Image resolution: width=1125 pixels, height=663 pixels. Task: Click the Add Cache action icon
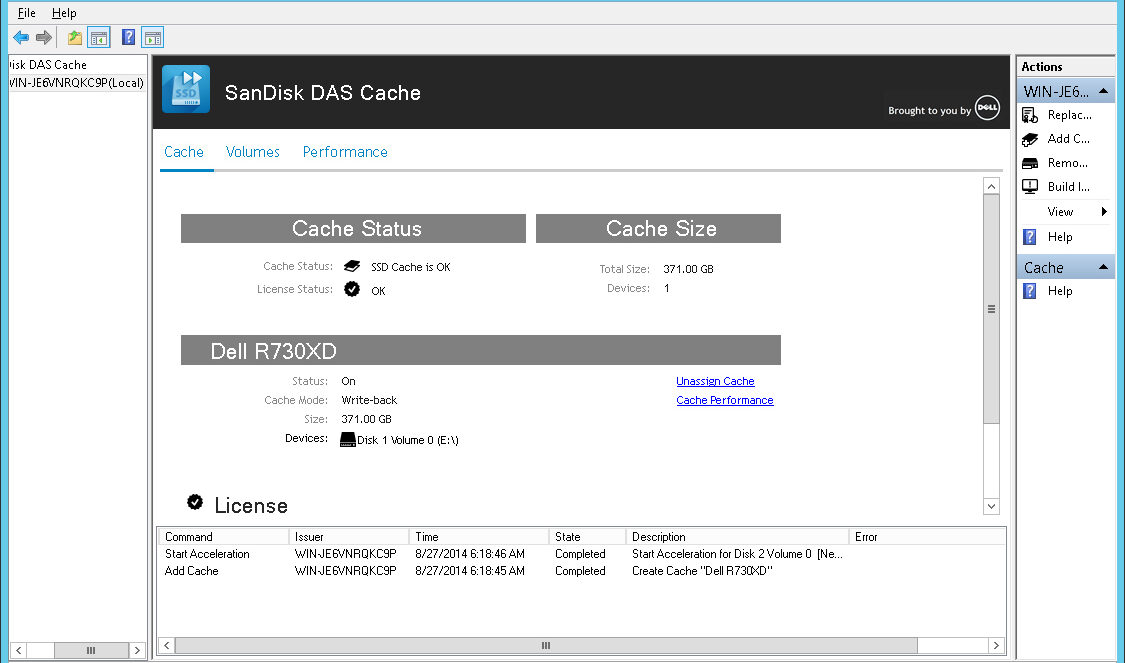click(1030, 139)
